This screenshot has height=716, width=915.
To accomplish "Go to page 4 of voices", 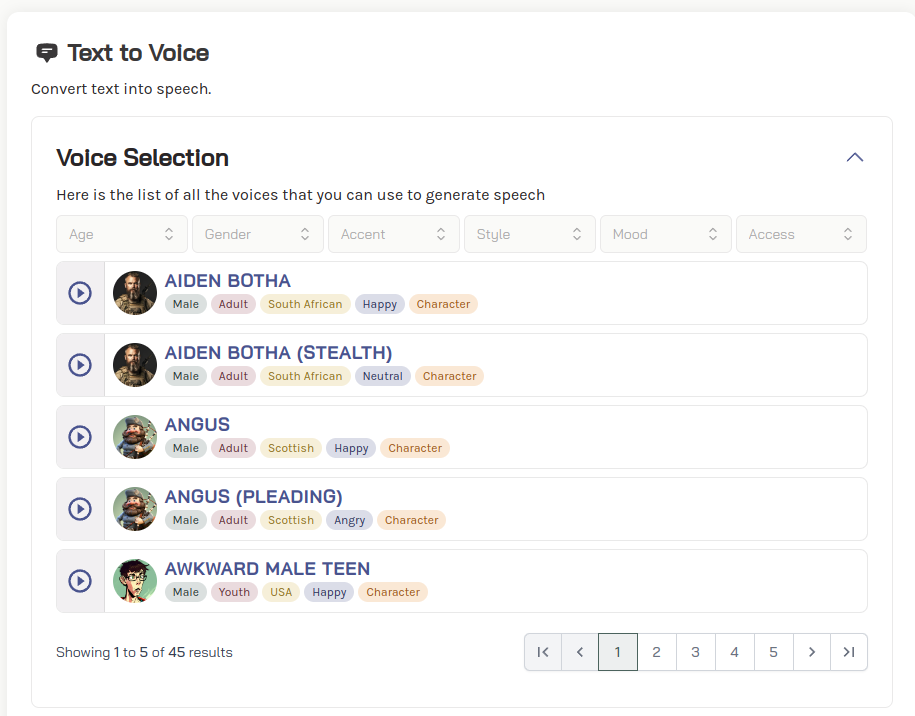I will (735, 652).
